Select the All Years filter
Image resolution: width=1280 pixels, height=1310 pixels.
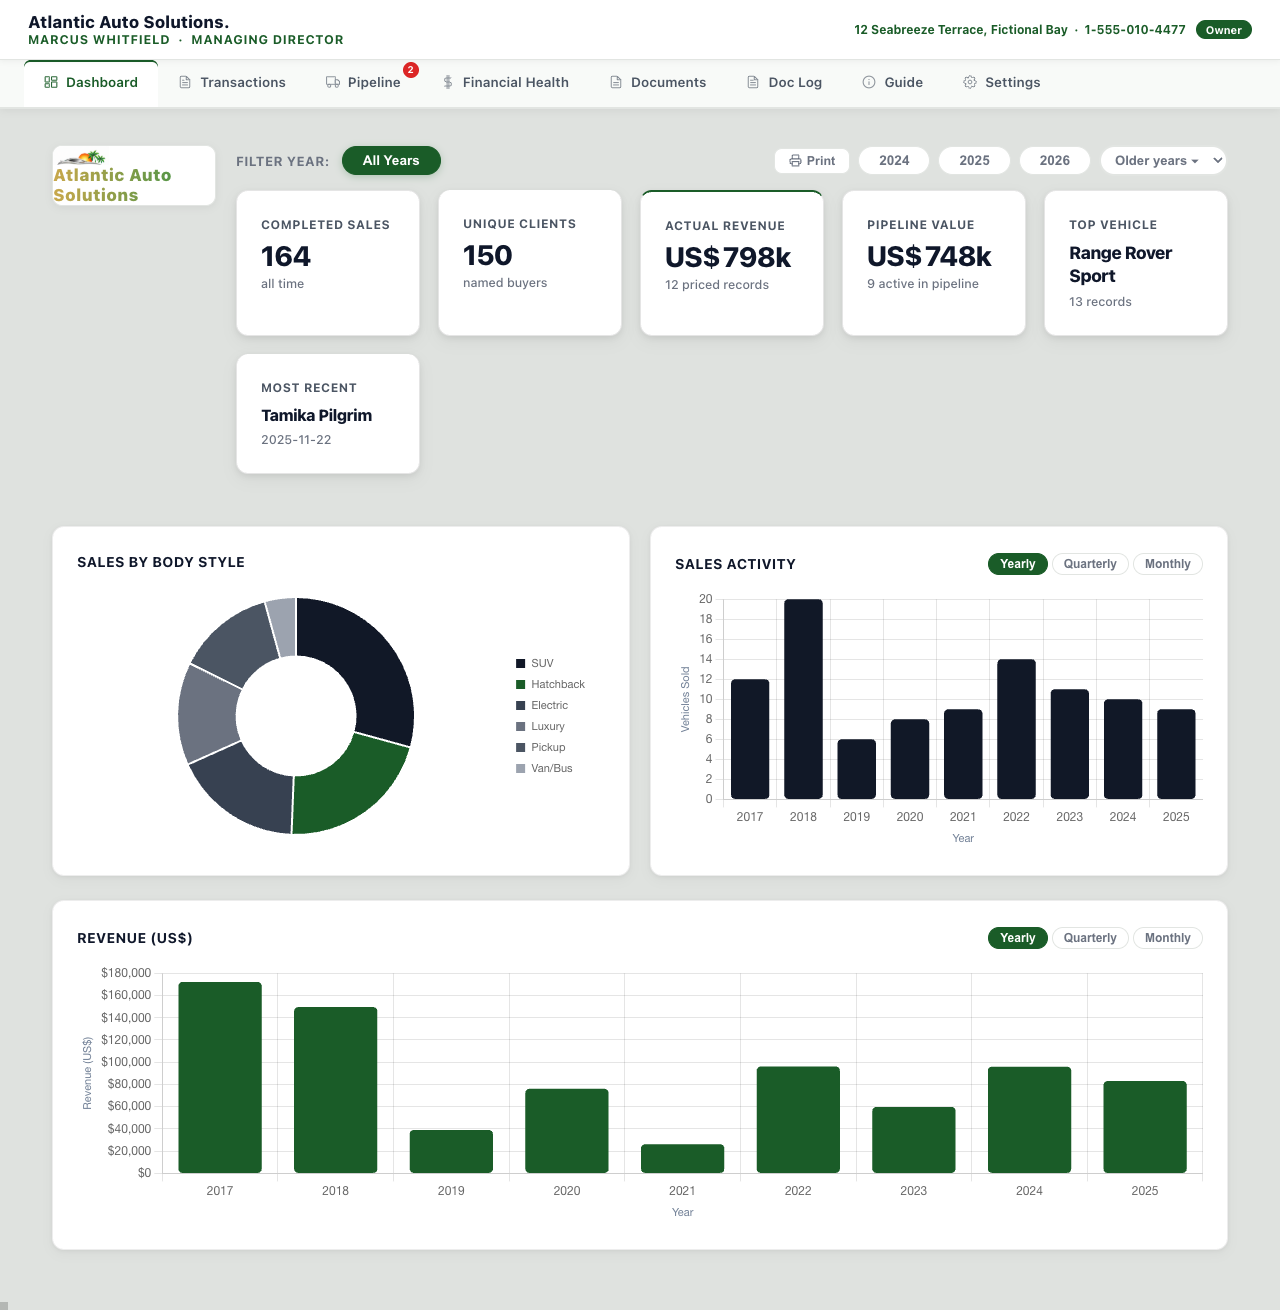click(391, 161)
